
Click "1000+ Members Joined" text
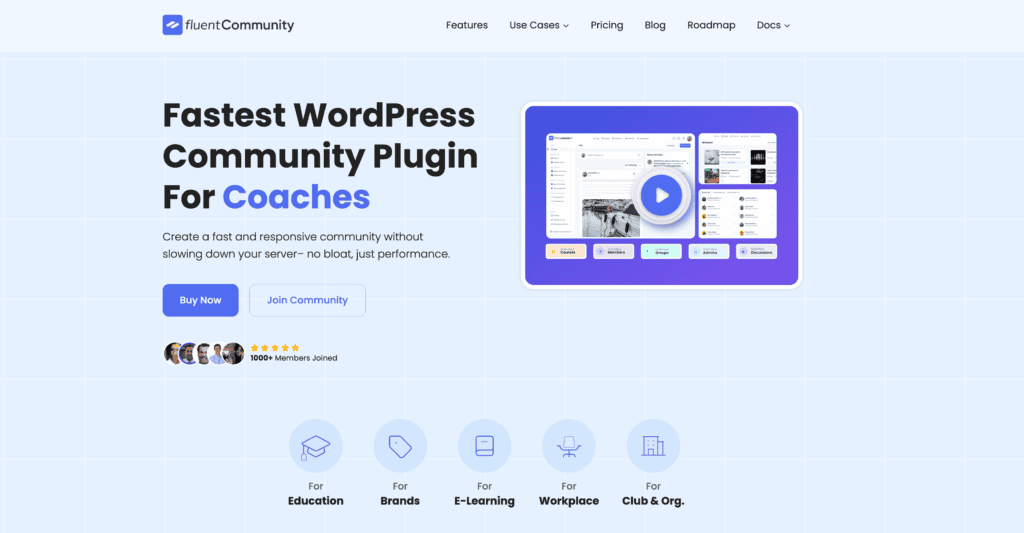[294, 358]
